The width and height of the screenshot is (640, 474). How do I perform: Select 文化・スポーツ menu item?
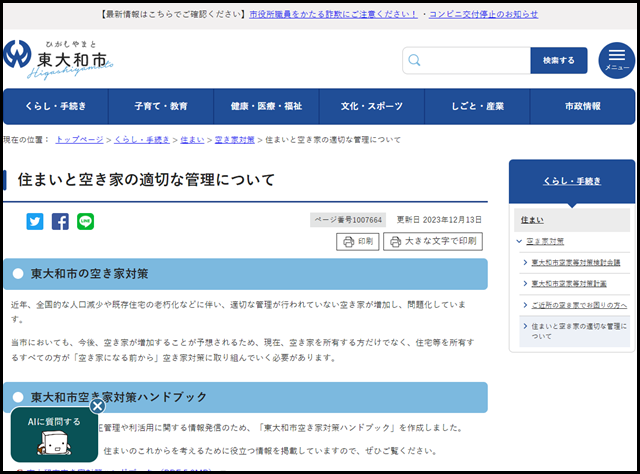[x=371, y=106]
